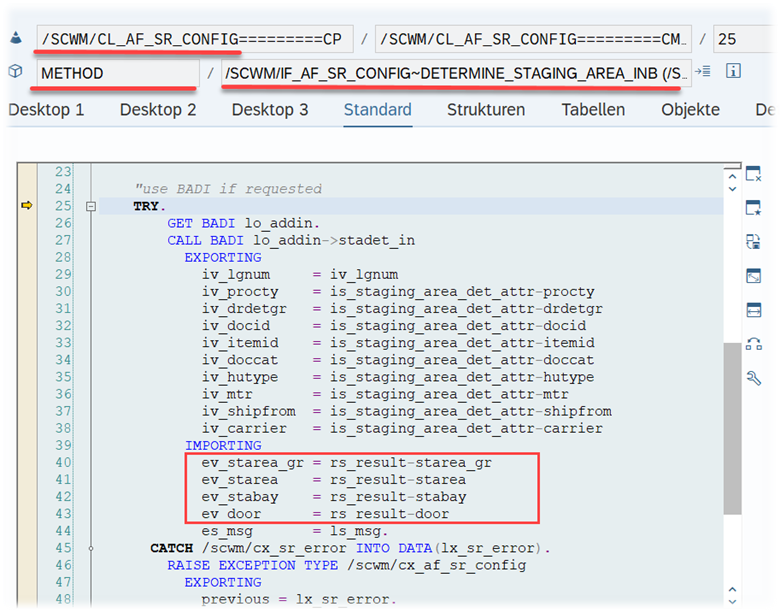
Task: Click the swap tool icon in the side toolbar
Action: (753, 242)
